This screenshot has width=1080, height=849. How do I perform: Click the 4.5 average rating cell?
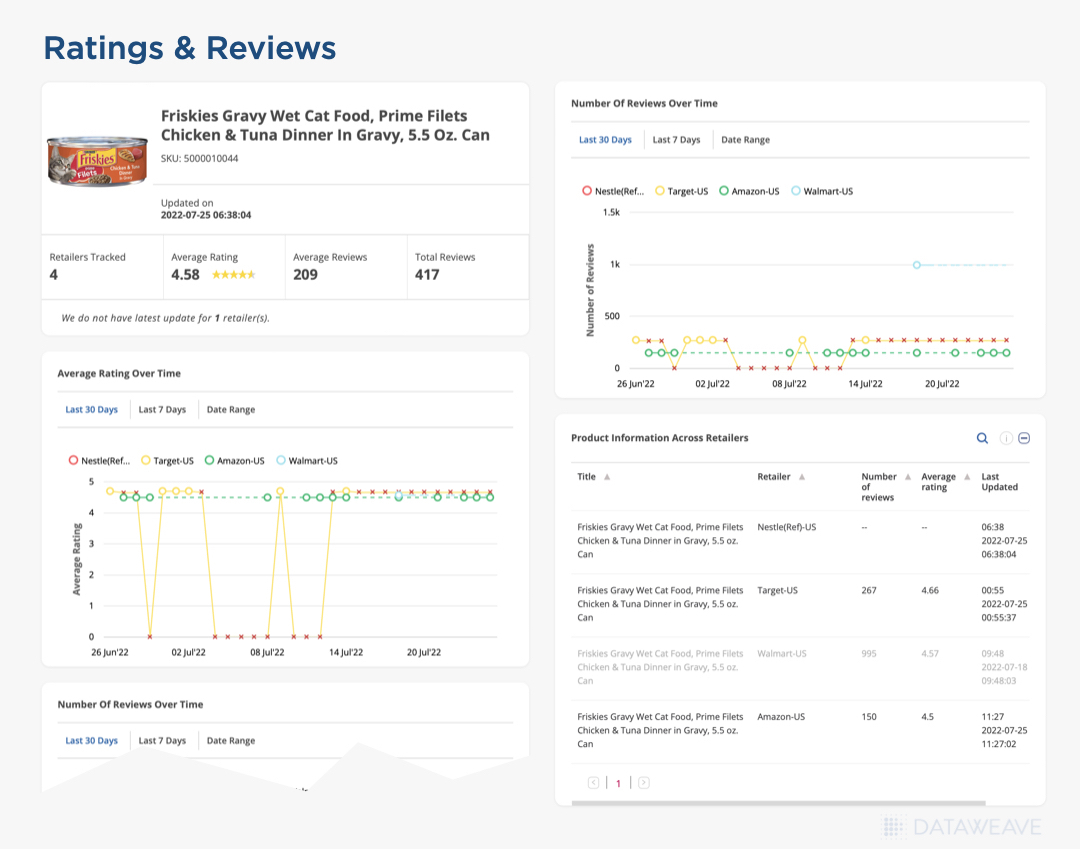928,717
